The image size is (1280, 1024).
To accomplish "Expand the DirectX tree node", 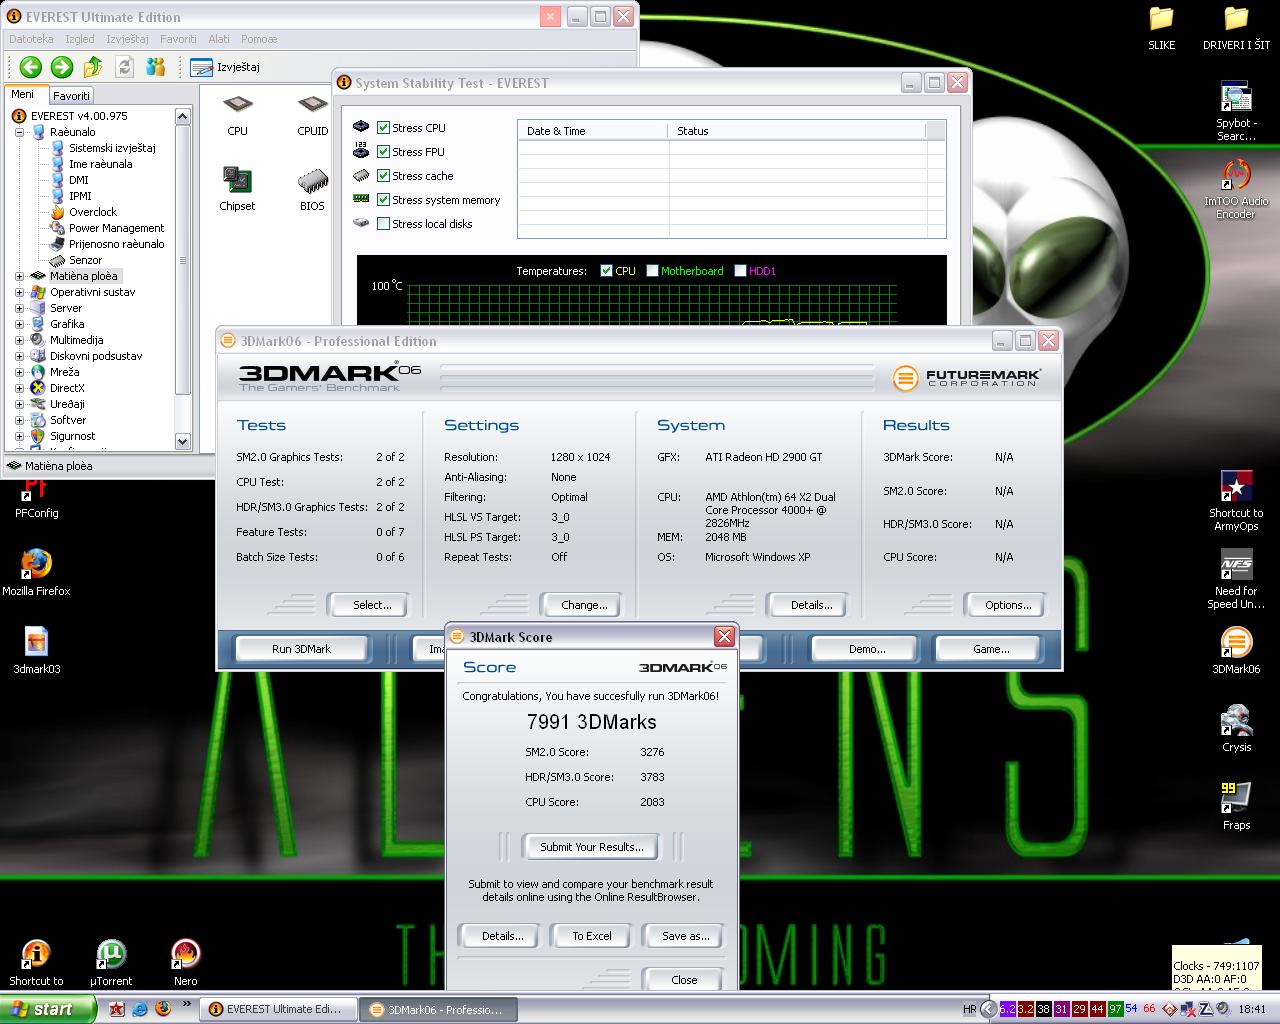I will pos(19,388).
